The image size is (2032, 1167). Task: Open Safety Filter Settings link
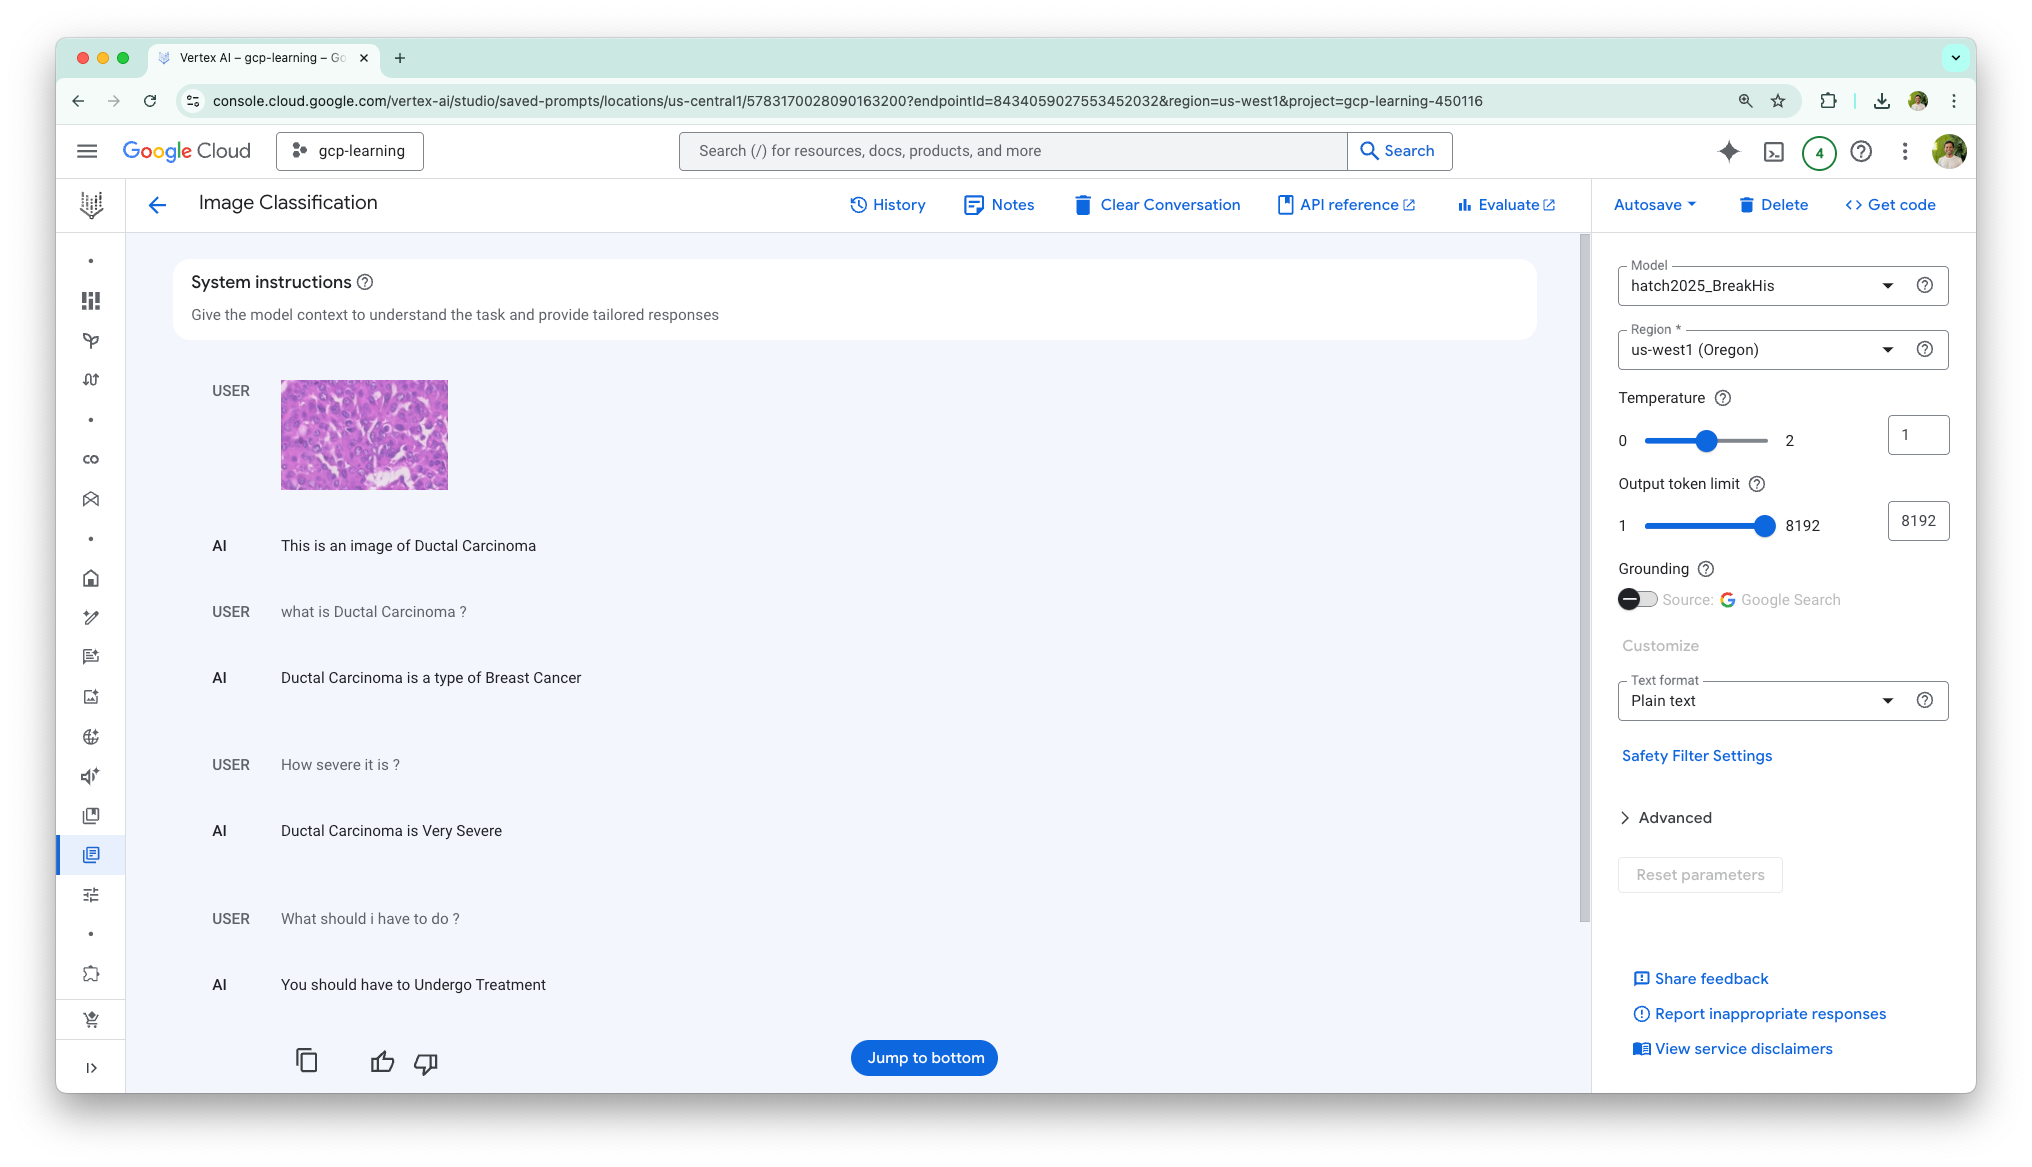click(x=1696, y=756)
